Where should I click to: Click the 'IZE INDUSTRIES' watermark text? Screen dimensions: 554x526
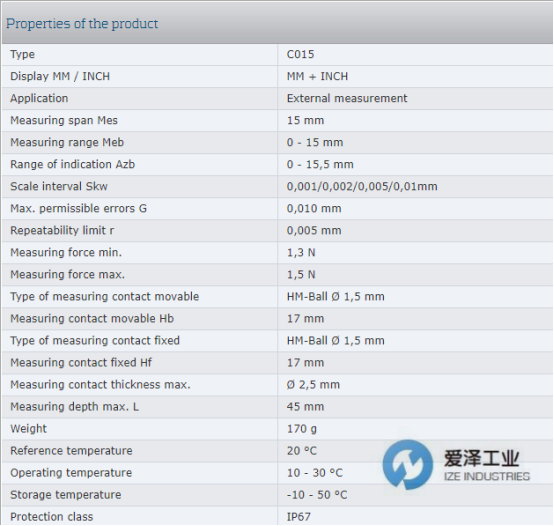pos(487,477)
